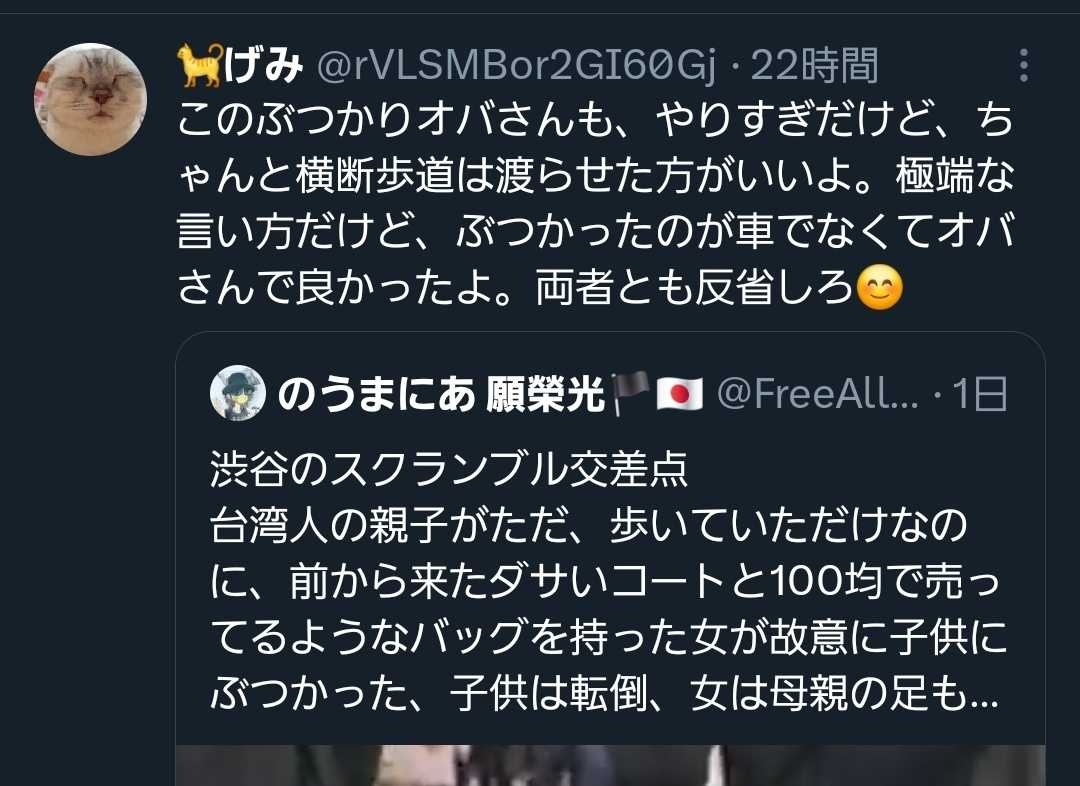Click the 1日 timestamp on quoted tweet

pos(979,394)
